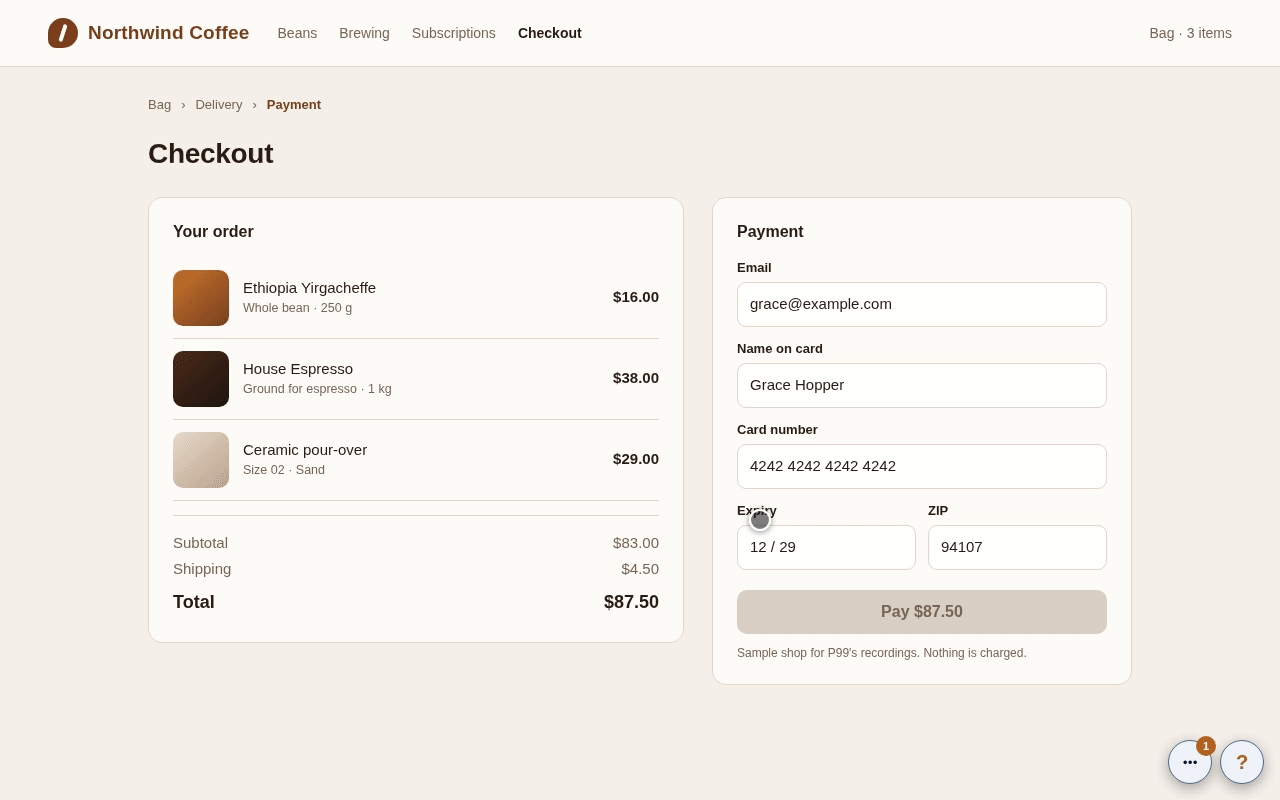Click the $16.00 price
This screenshot has width=1280, height=800.
tap(636, 297)
